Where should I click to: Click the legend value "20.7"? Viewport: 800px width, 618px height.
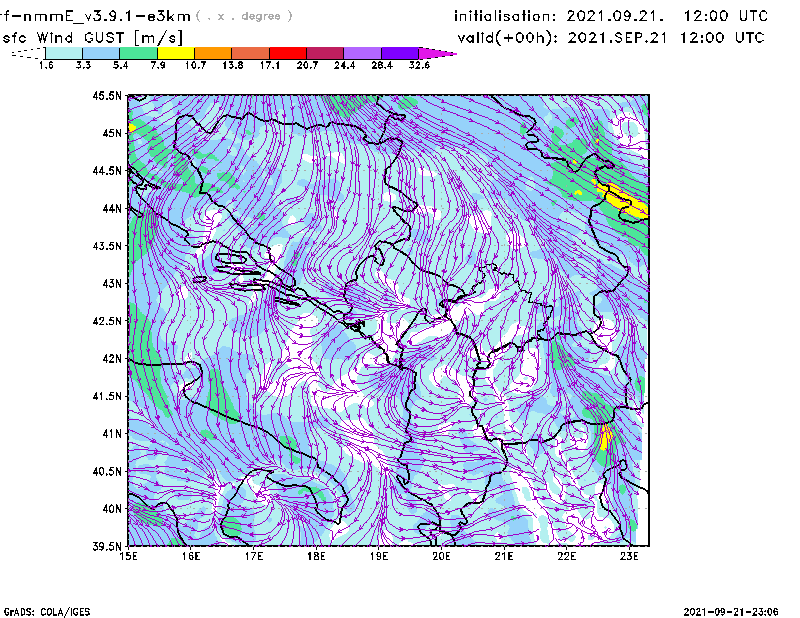tap(307, 65)
